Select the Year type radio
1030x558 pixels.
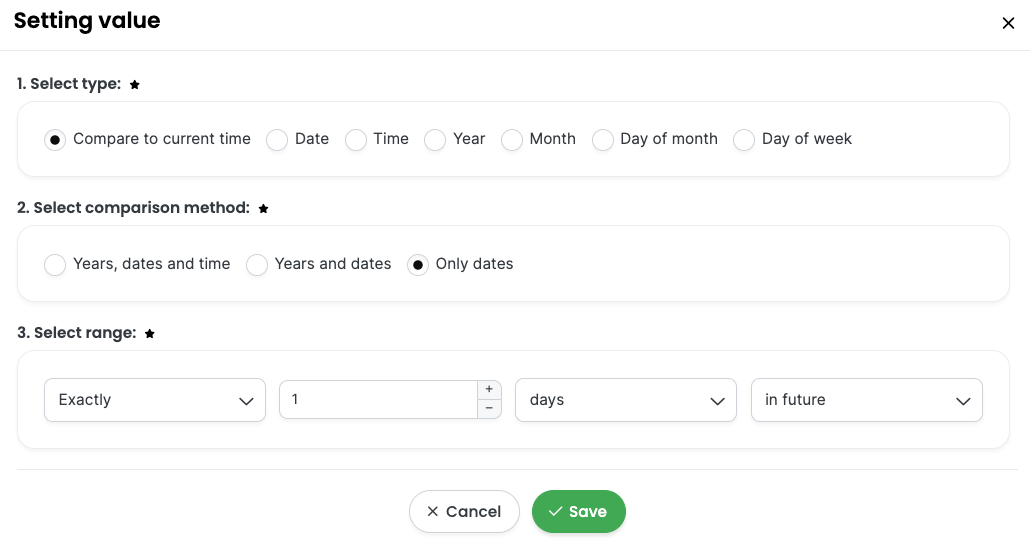(x=435, y=139)
